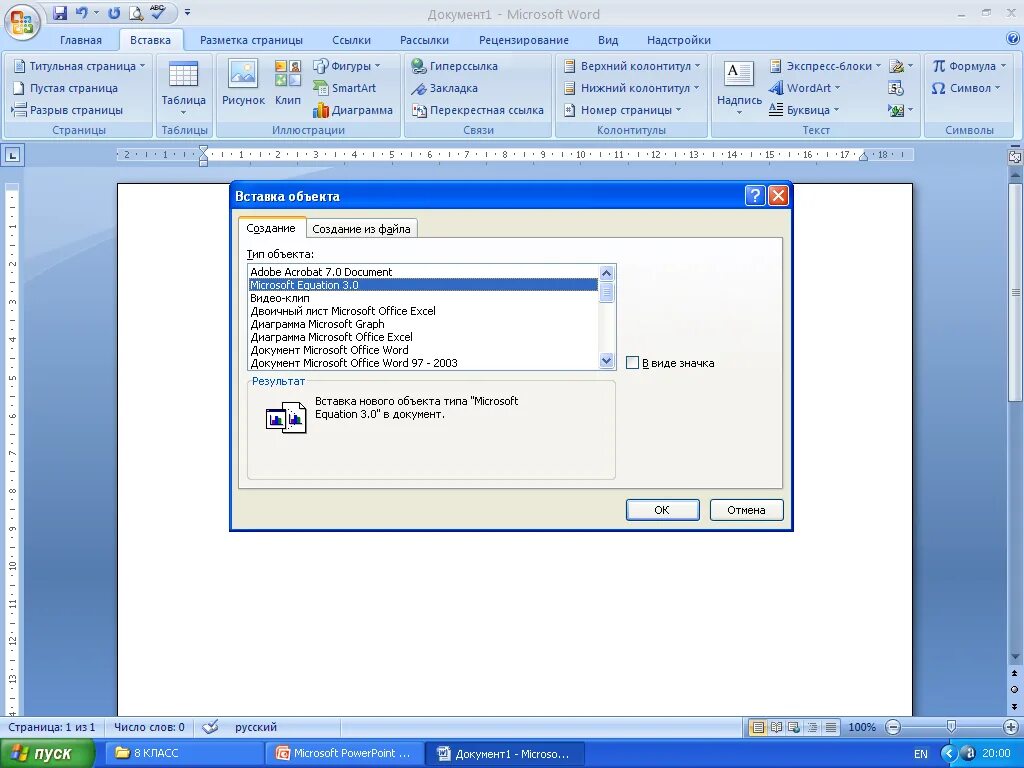Switch to Full Screen Reading view
The width and height of the screenshot is (1024, 768).
(776, 727)
